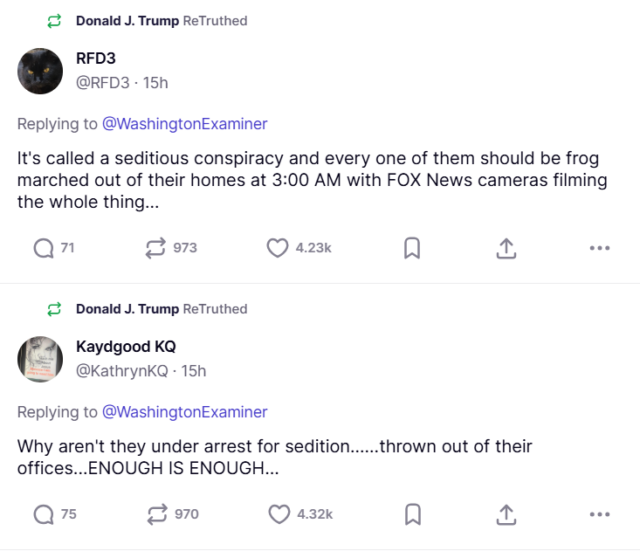This screenshot has height=551, width=640.
Task: Click the reply icon on RFD3's post
Action: [43, 248]
